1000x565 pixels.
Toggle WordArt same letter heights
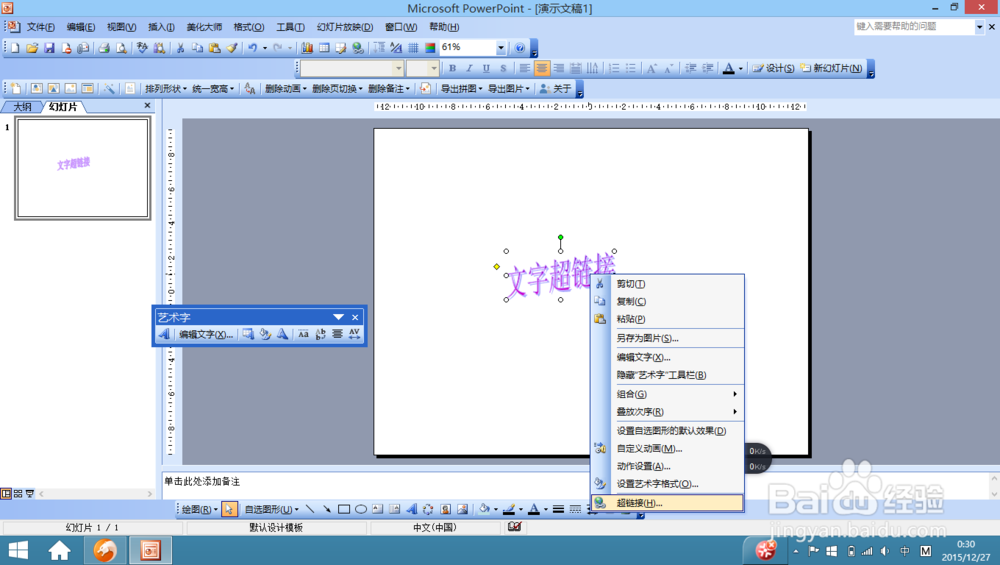304,334
